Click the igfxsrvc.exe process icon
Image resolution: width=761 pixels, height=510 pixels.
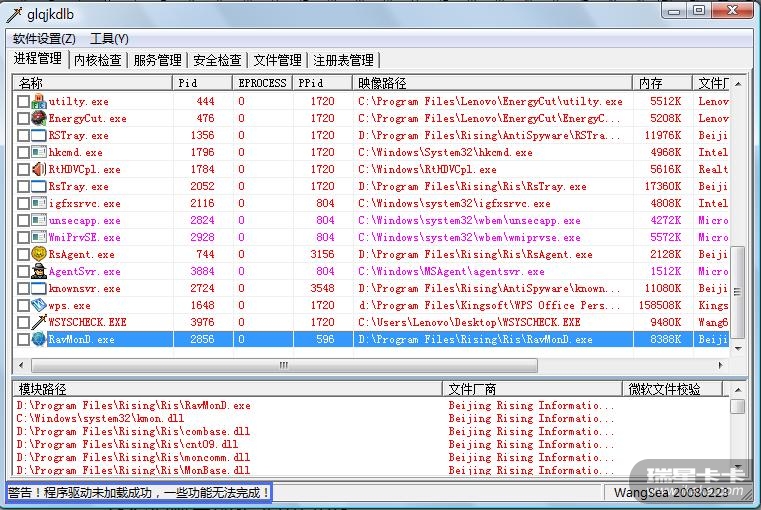(39, 203)
